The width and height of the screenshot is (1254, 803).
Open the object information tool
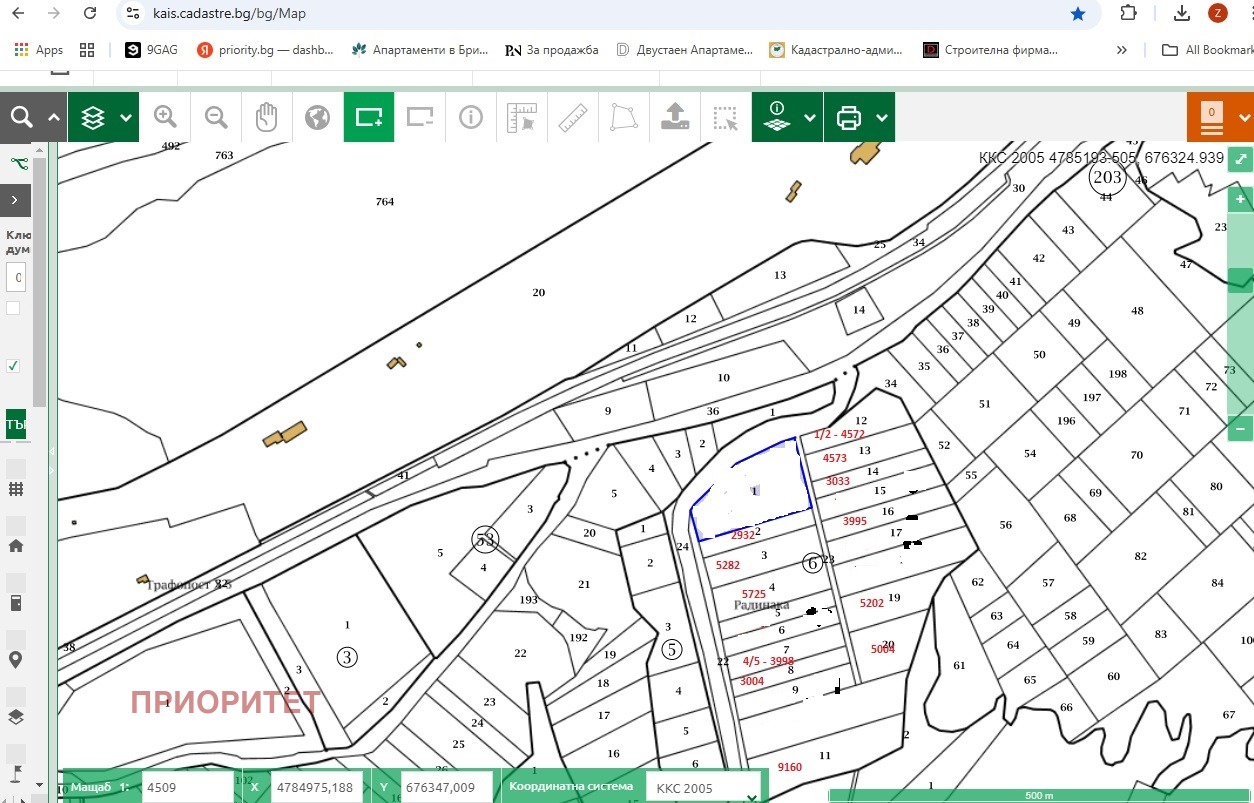click(470, 117)
